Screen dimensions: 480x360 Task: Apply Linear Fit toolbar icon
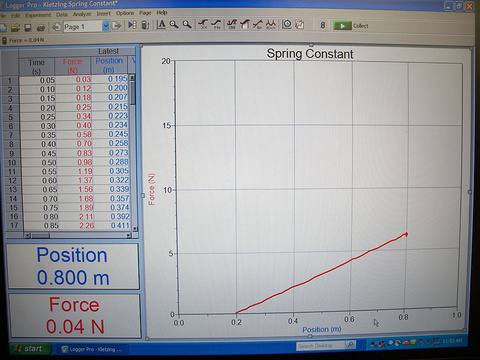pyautogui.click(x=258, y=24)
